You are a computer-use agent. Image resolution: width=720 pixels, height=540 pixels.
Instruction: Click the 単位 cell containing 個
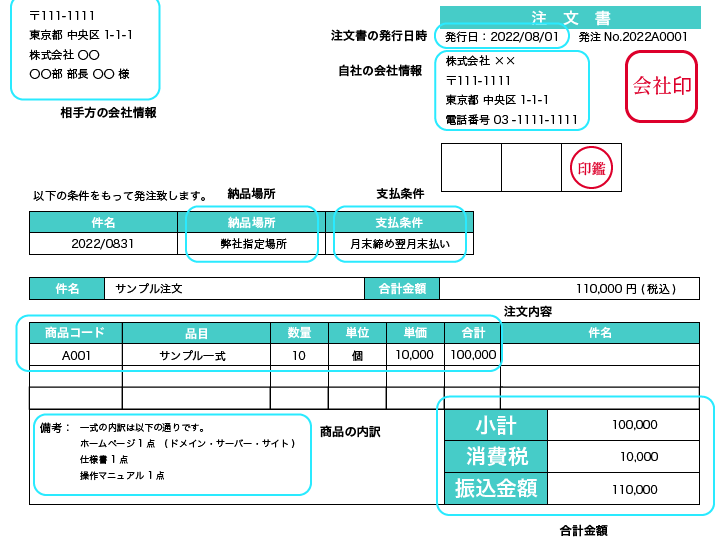(357, 355)
